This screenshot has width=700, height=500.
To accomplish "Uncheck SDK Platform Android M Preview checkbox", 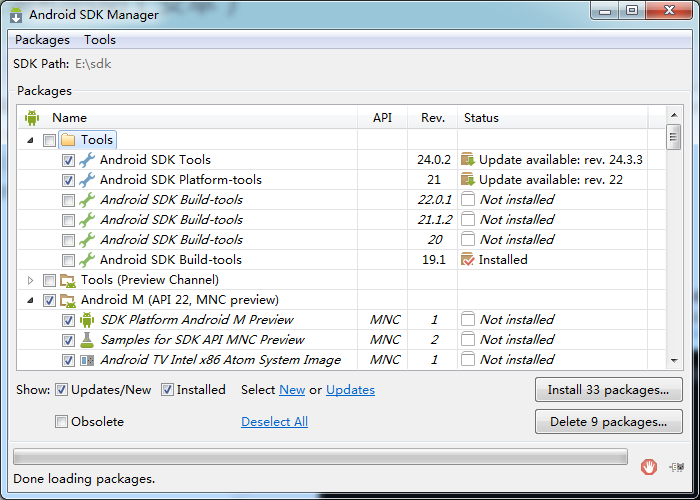I will (68, 321).
